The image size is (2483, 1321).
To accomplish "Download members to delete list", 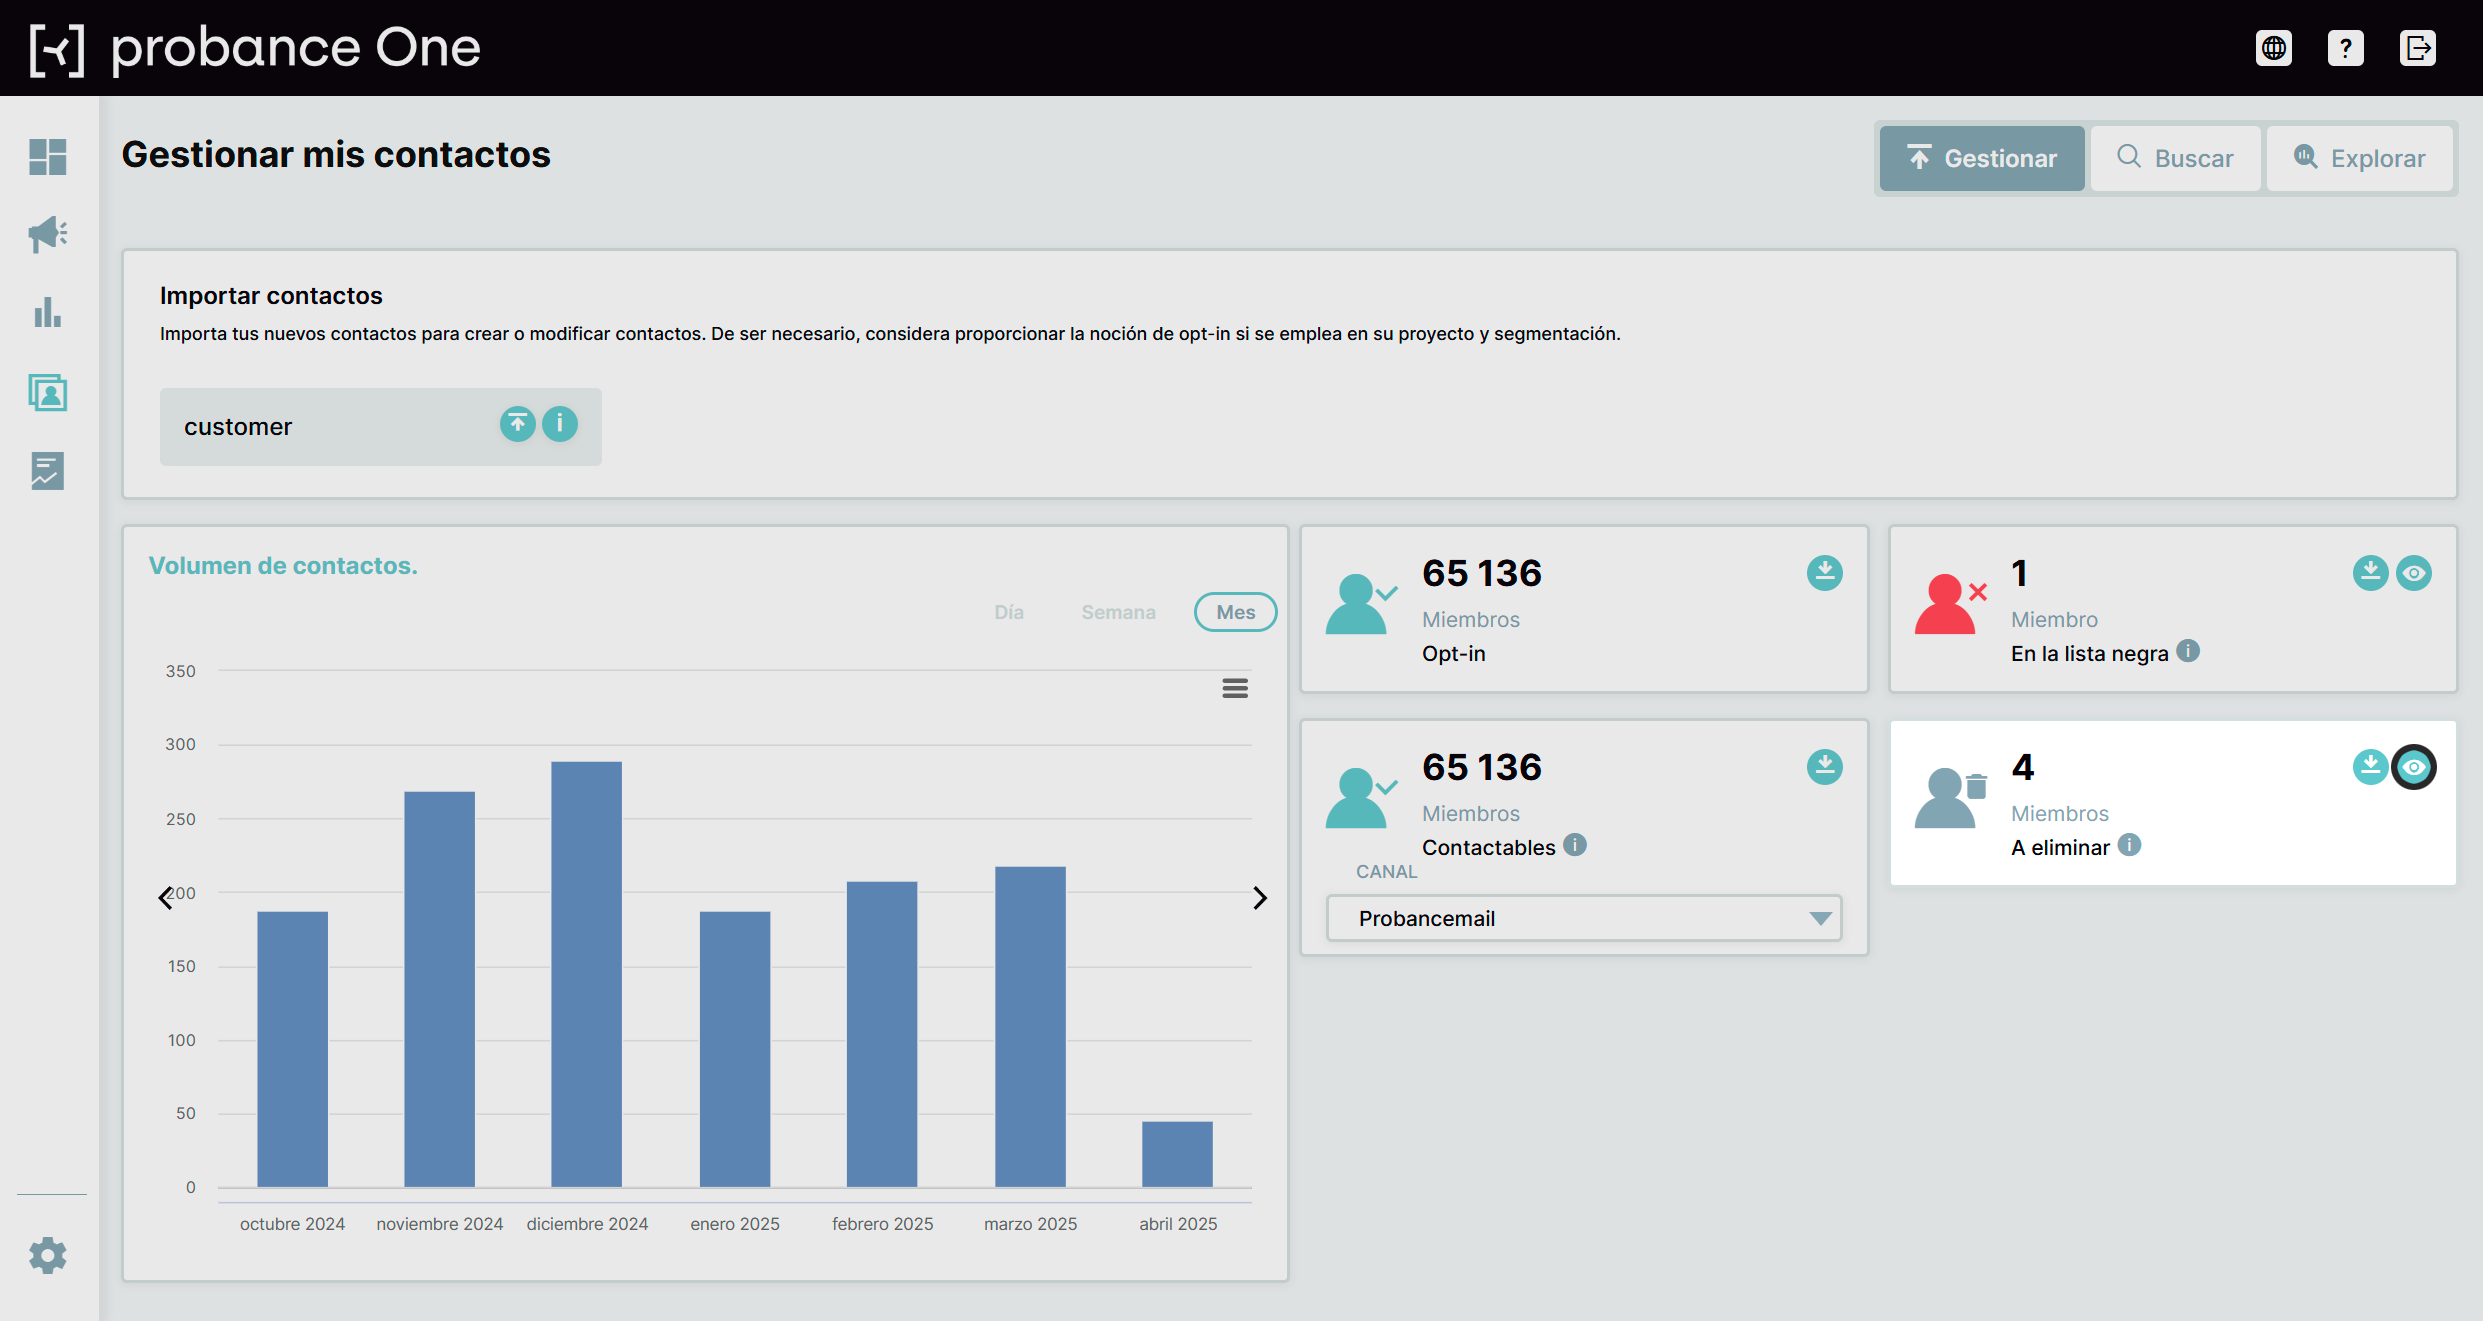I will 2371,767.
